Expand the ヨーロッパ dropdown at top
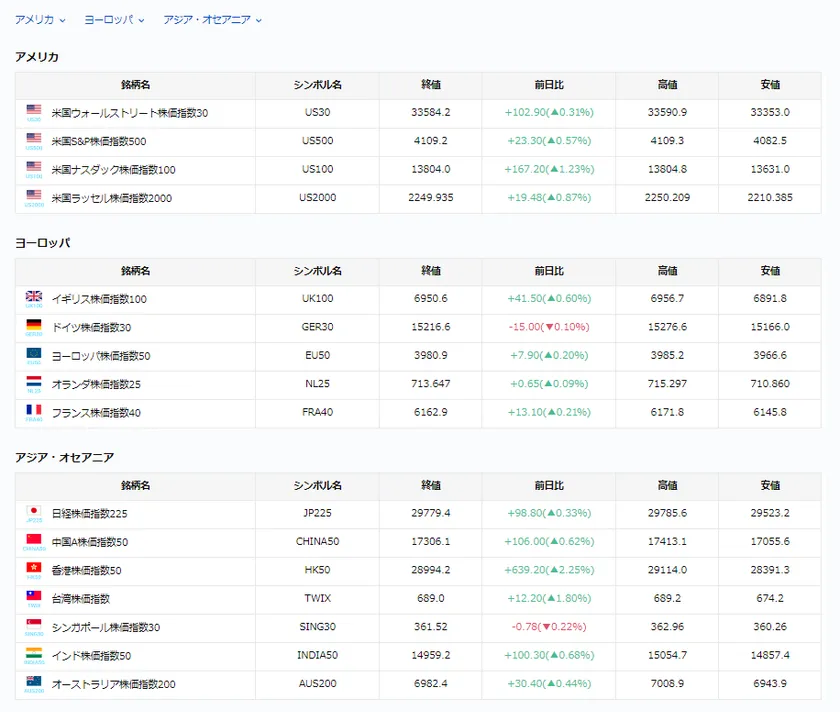 click(x=114, y=20)
